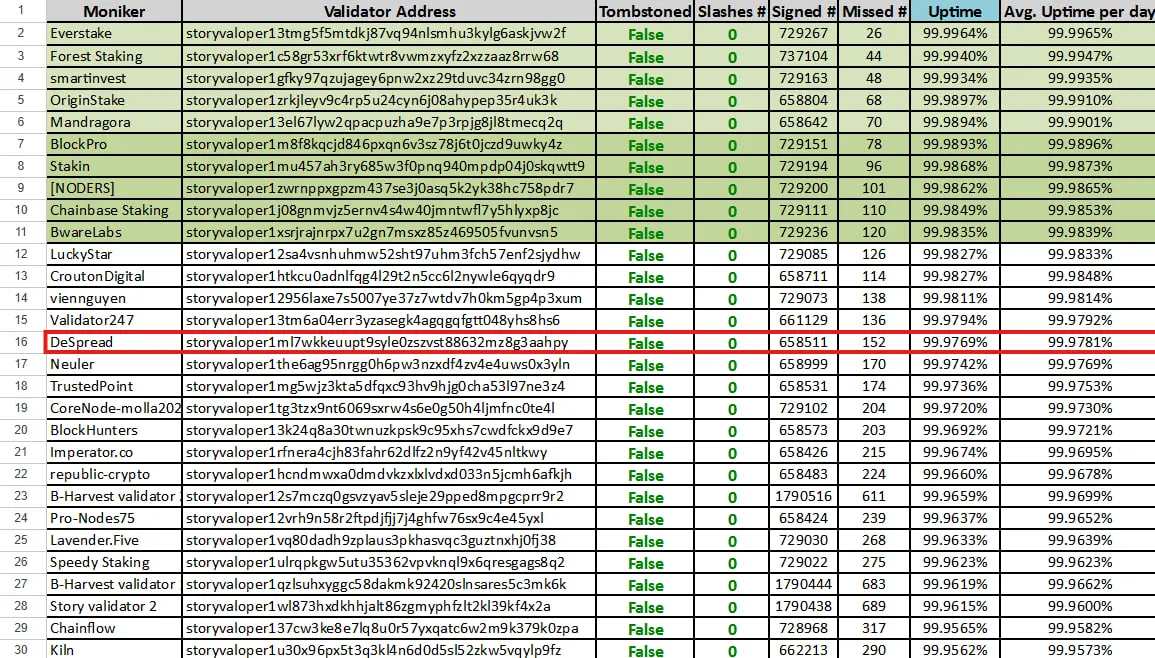Click the viennguyen cell
The height and width of the screenshot is (658, 1155).
tap(113, 298)
